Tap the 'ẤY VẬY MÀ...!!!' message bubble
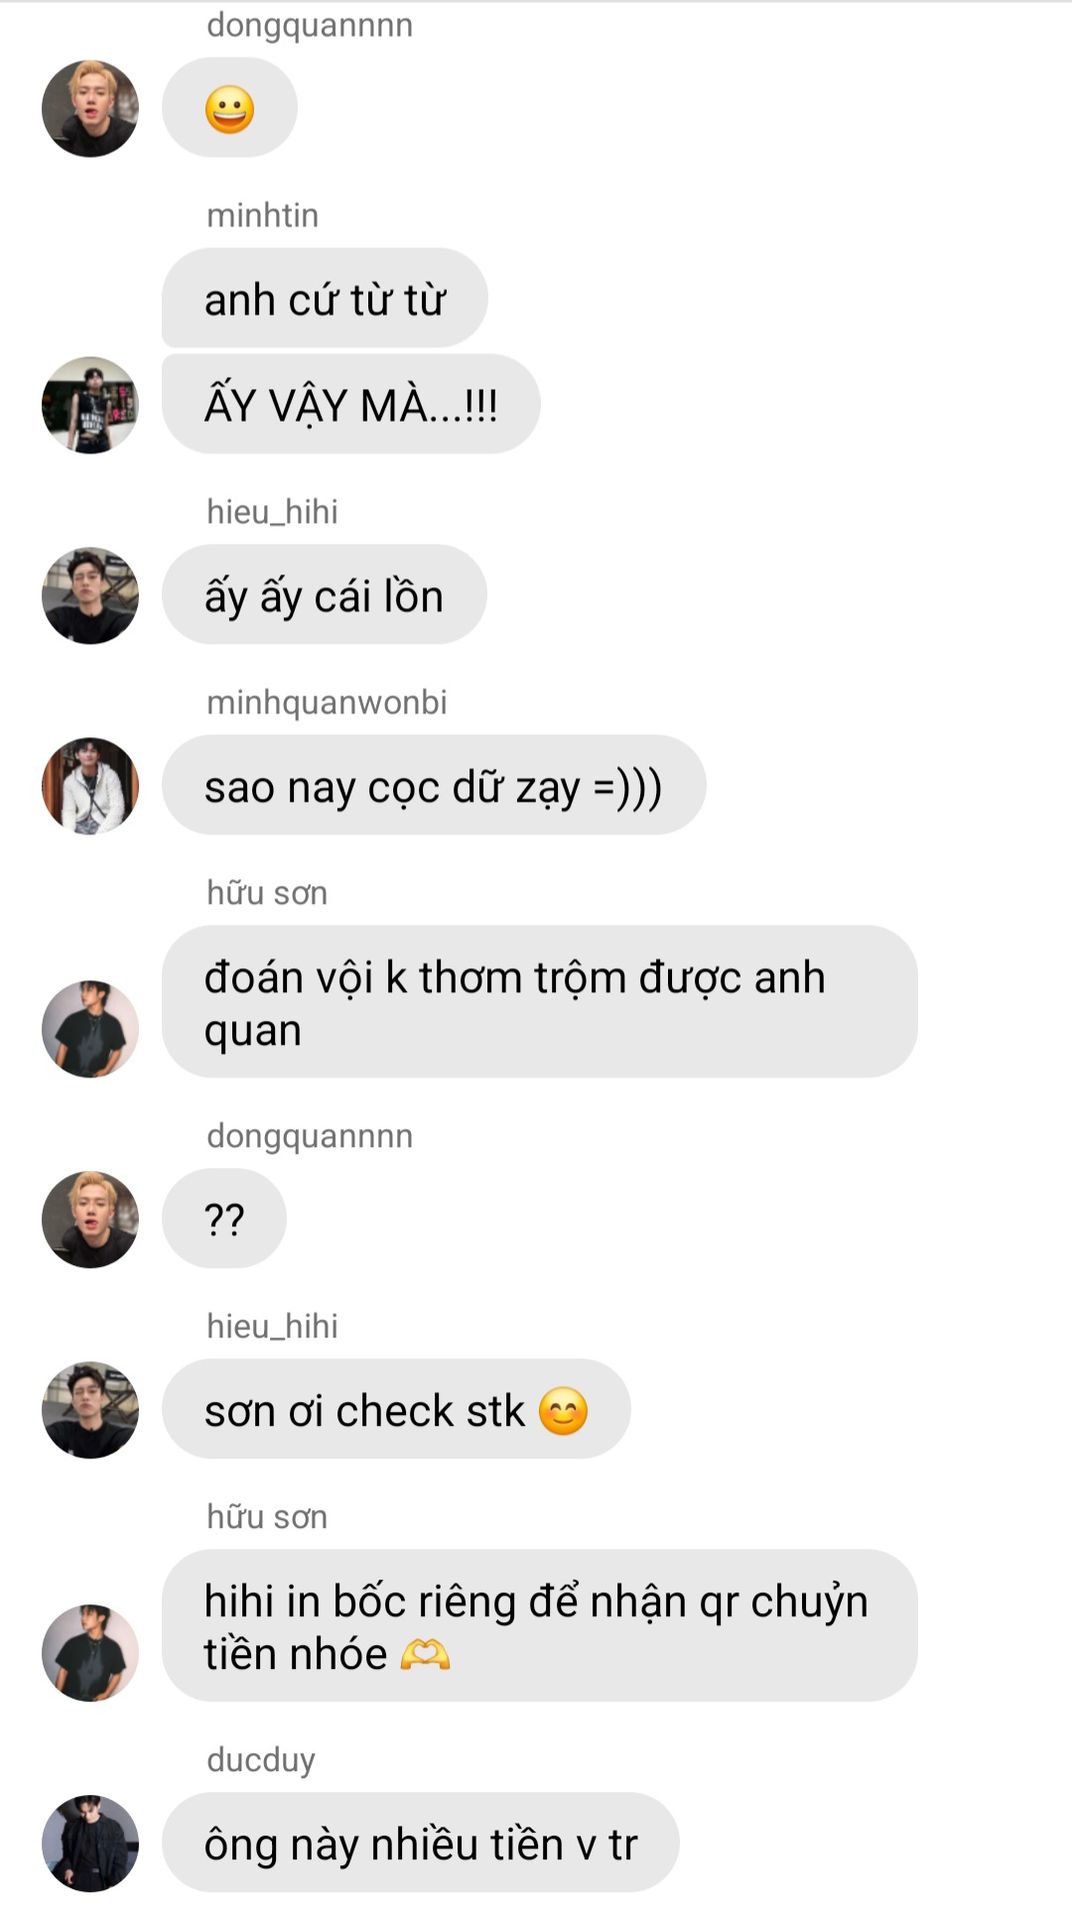Viewport: 1072px width, 1920px height. 351,404
